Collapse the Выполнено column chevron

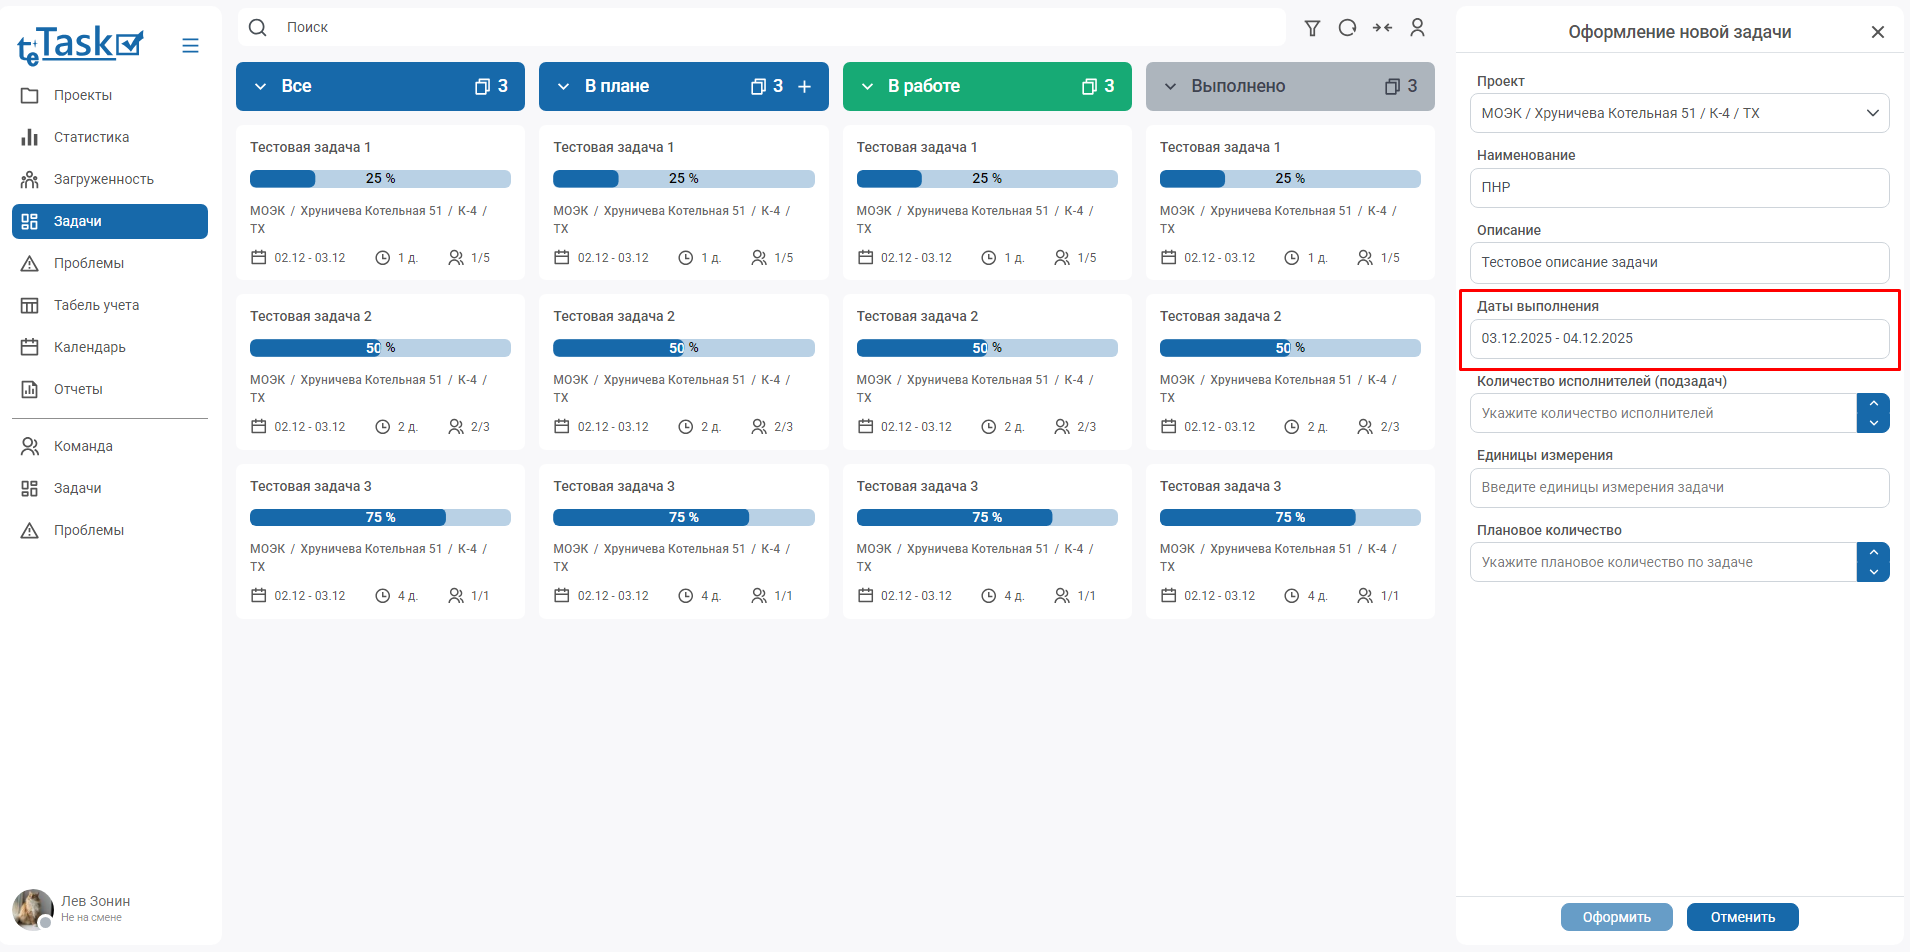pyautogui.click(x=1170, y=87)
